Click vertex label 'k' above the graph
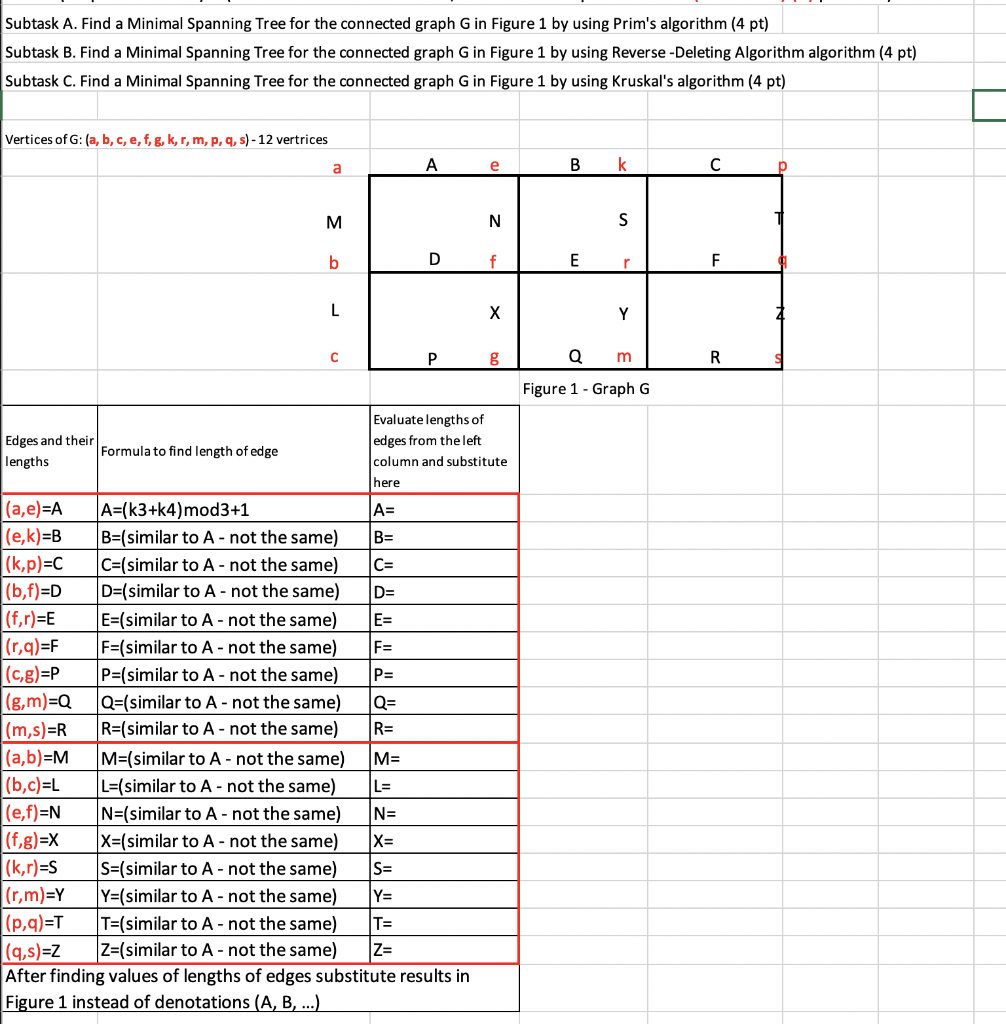Screen dimensions: 1006x1024 click(622, 165)
